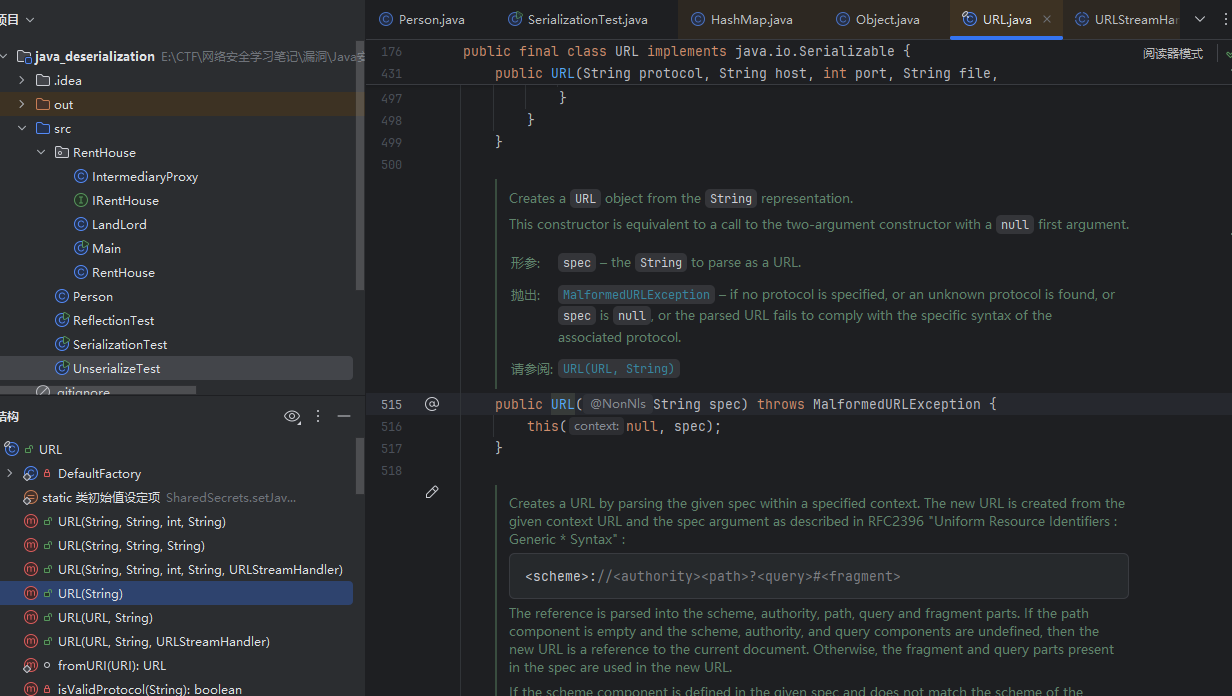
Task: Expand the out folder
Action: [22, 105]
